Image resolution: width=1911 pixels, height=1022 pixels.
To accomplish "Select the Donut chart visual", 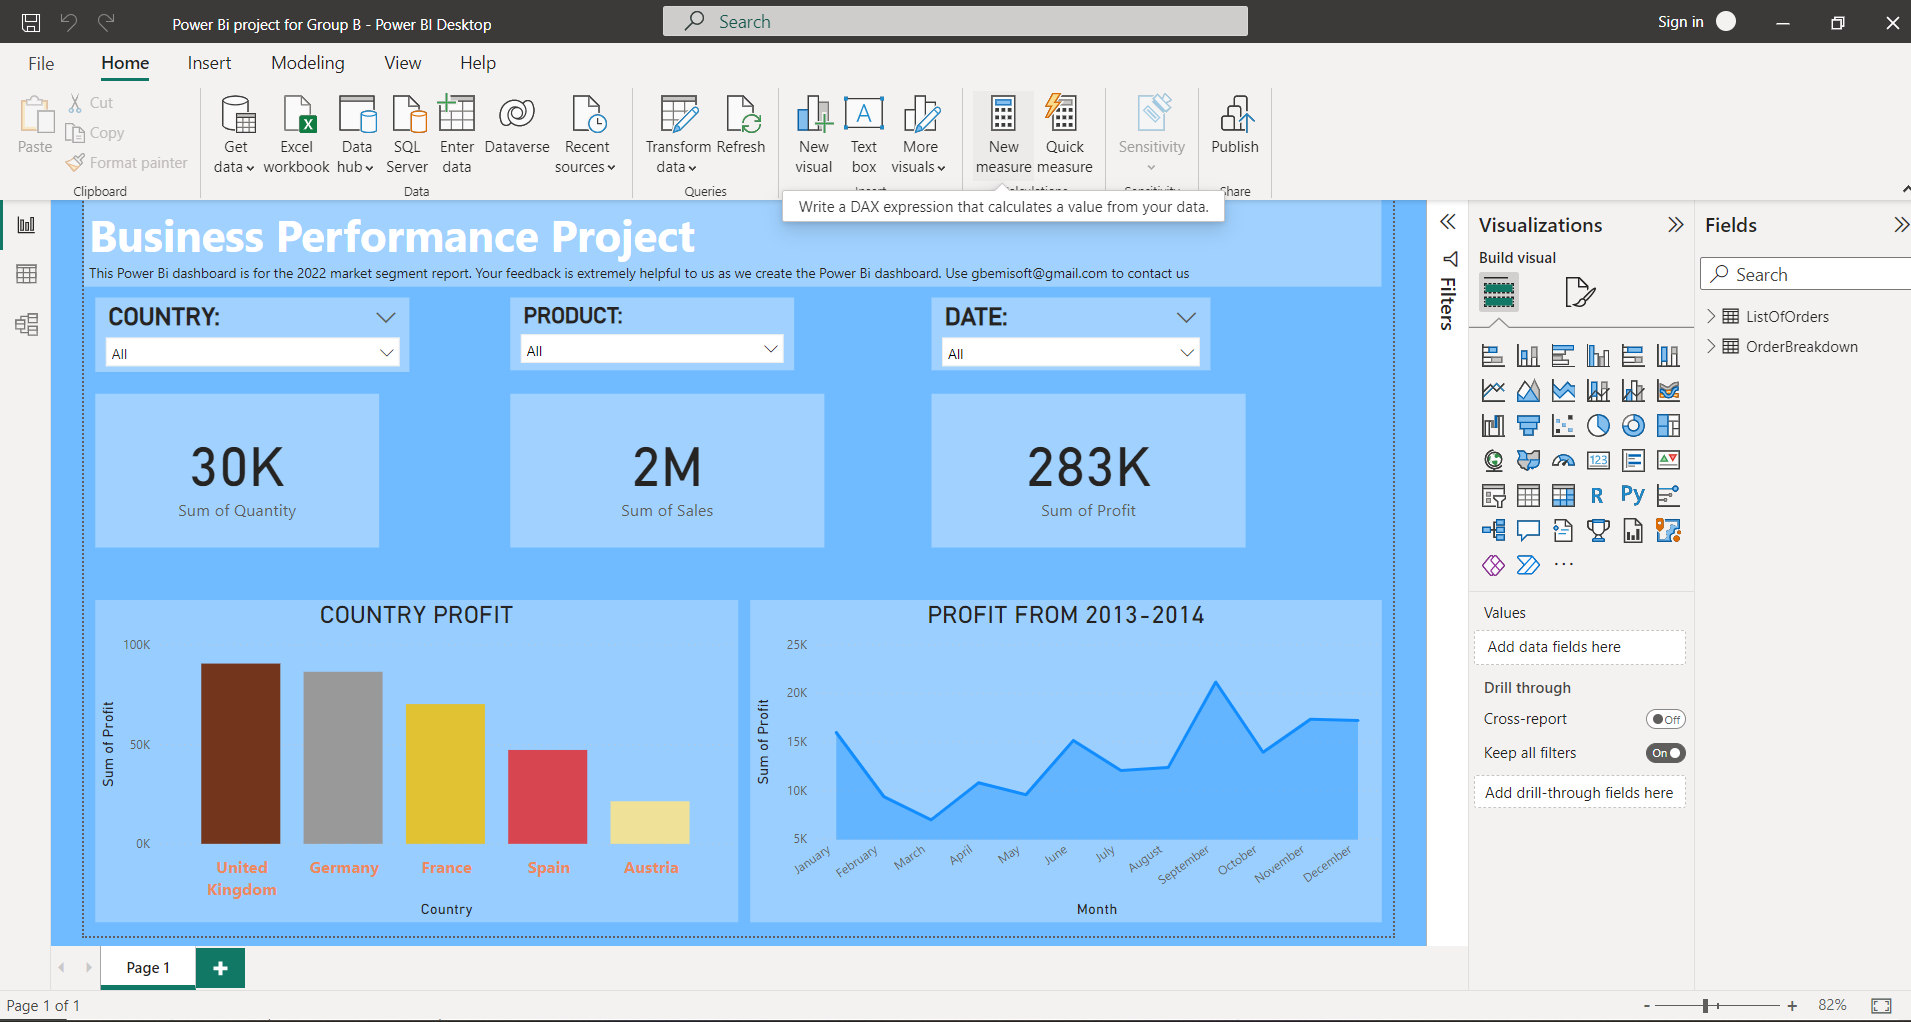I will tap(1633, 425).
